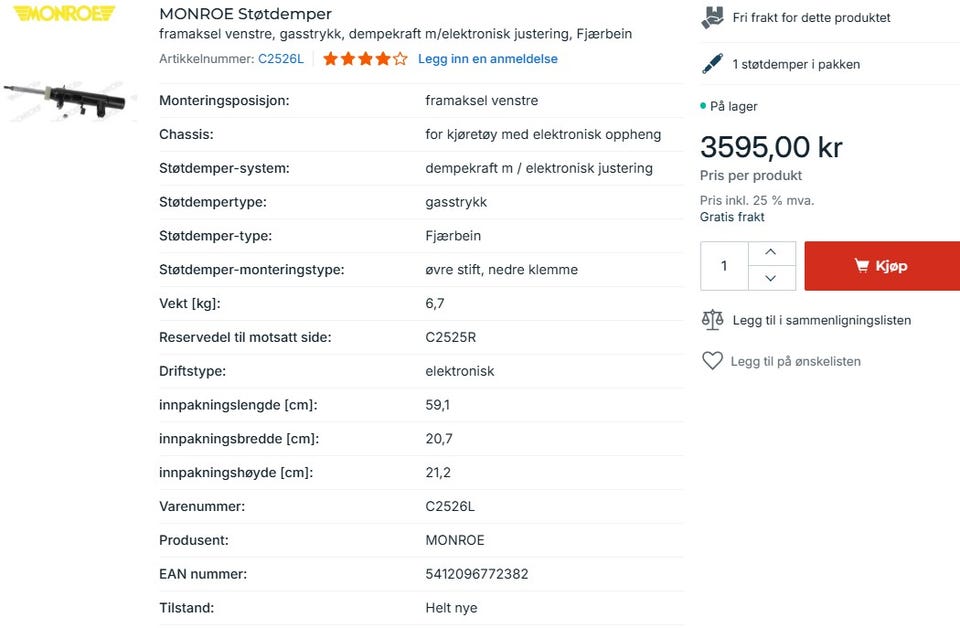
Task: Click the heart wishlist icon
Action: 712,361
